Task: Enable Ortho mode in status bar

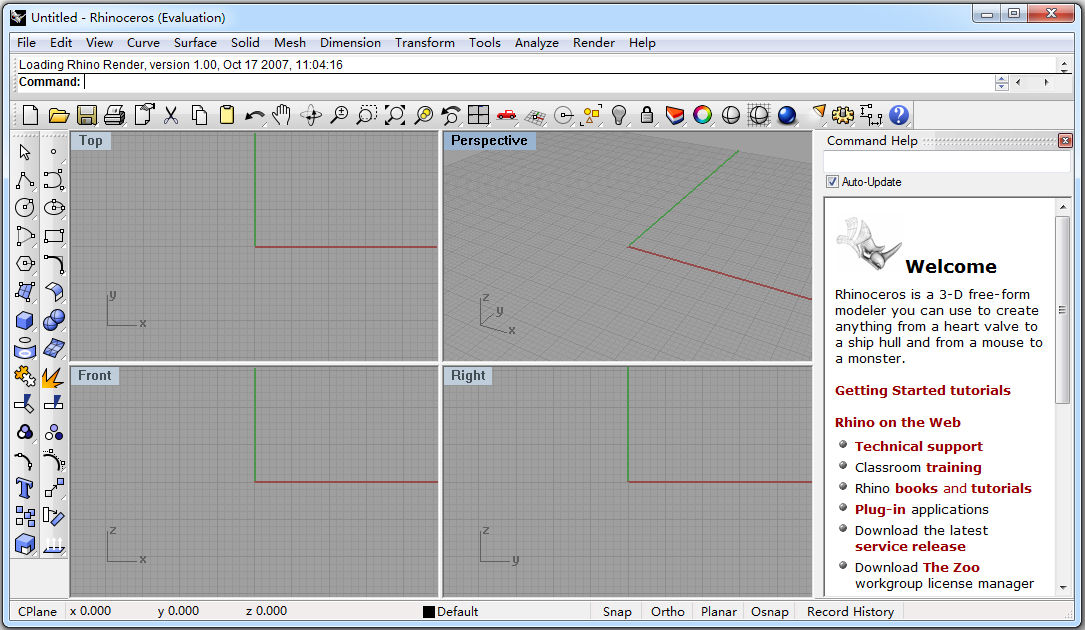Action: [x=668, y=611]
